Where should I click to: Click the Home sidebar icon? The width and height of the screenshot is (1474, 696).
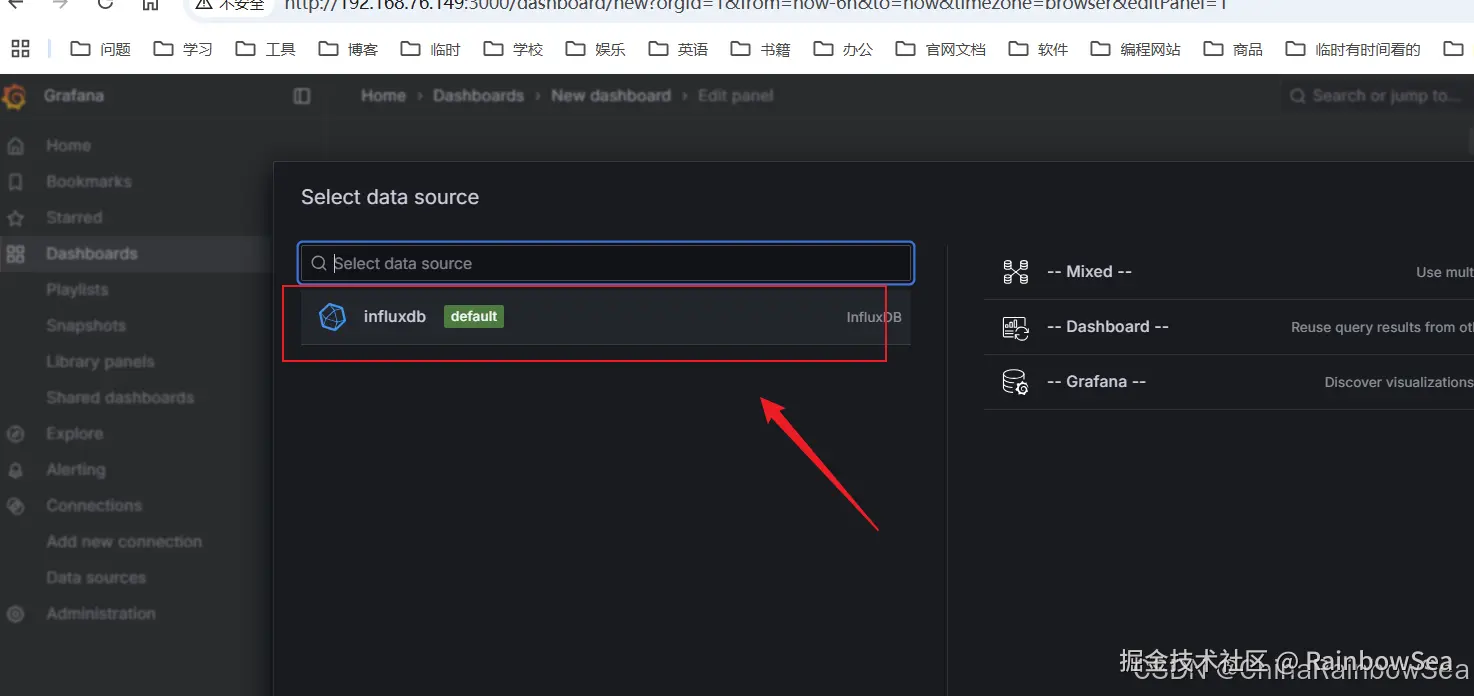point(15,146)
